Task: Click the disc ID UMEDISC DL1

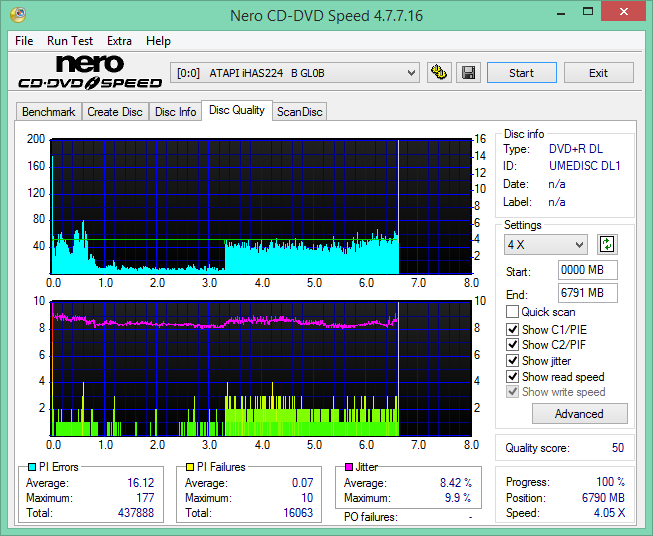Action: (x=584, y=166)
